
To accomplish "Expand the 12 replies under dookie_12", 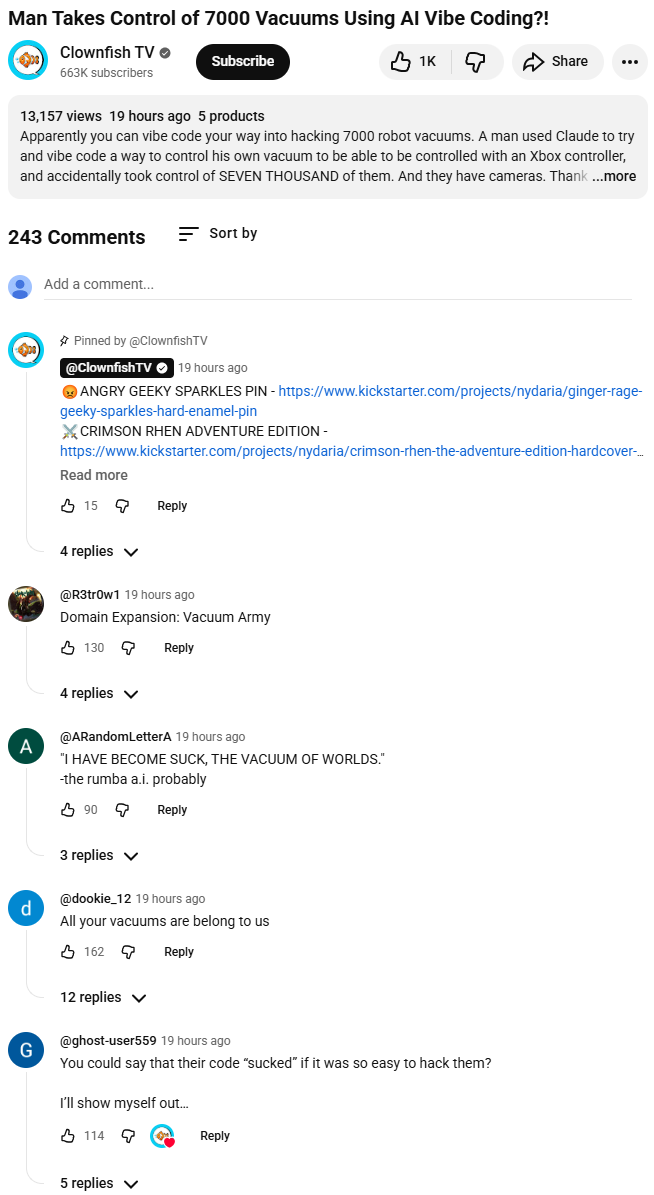I will [x=103, y=998].
